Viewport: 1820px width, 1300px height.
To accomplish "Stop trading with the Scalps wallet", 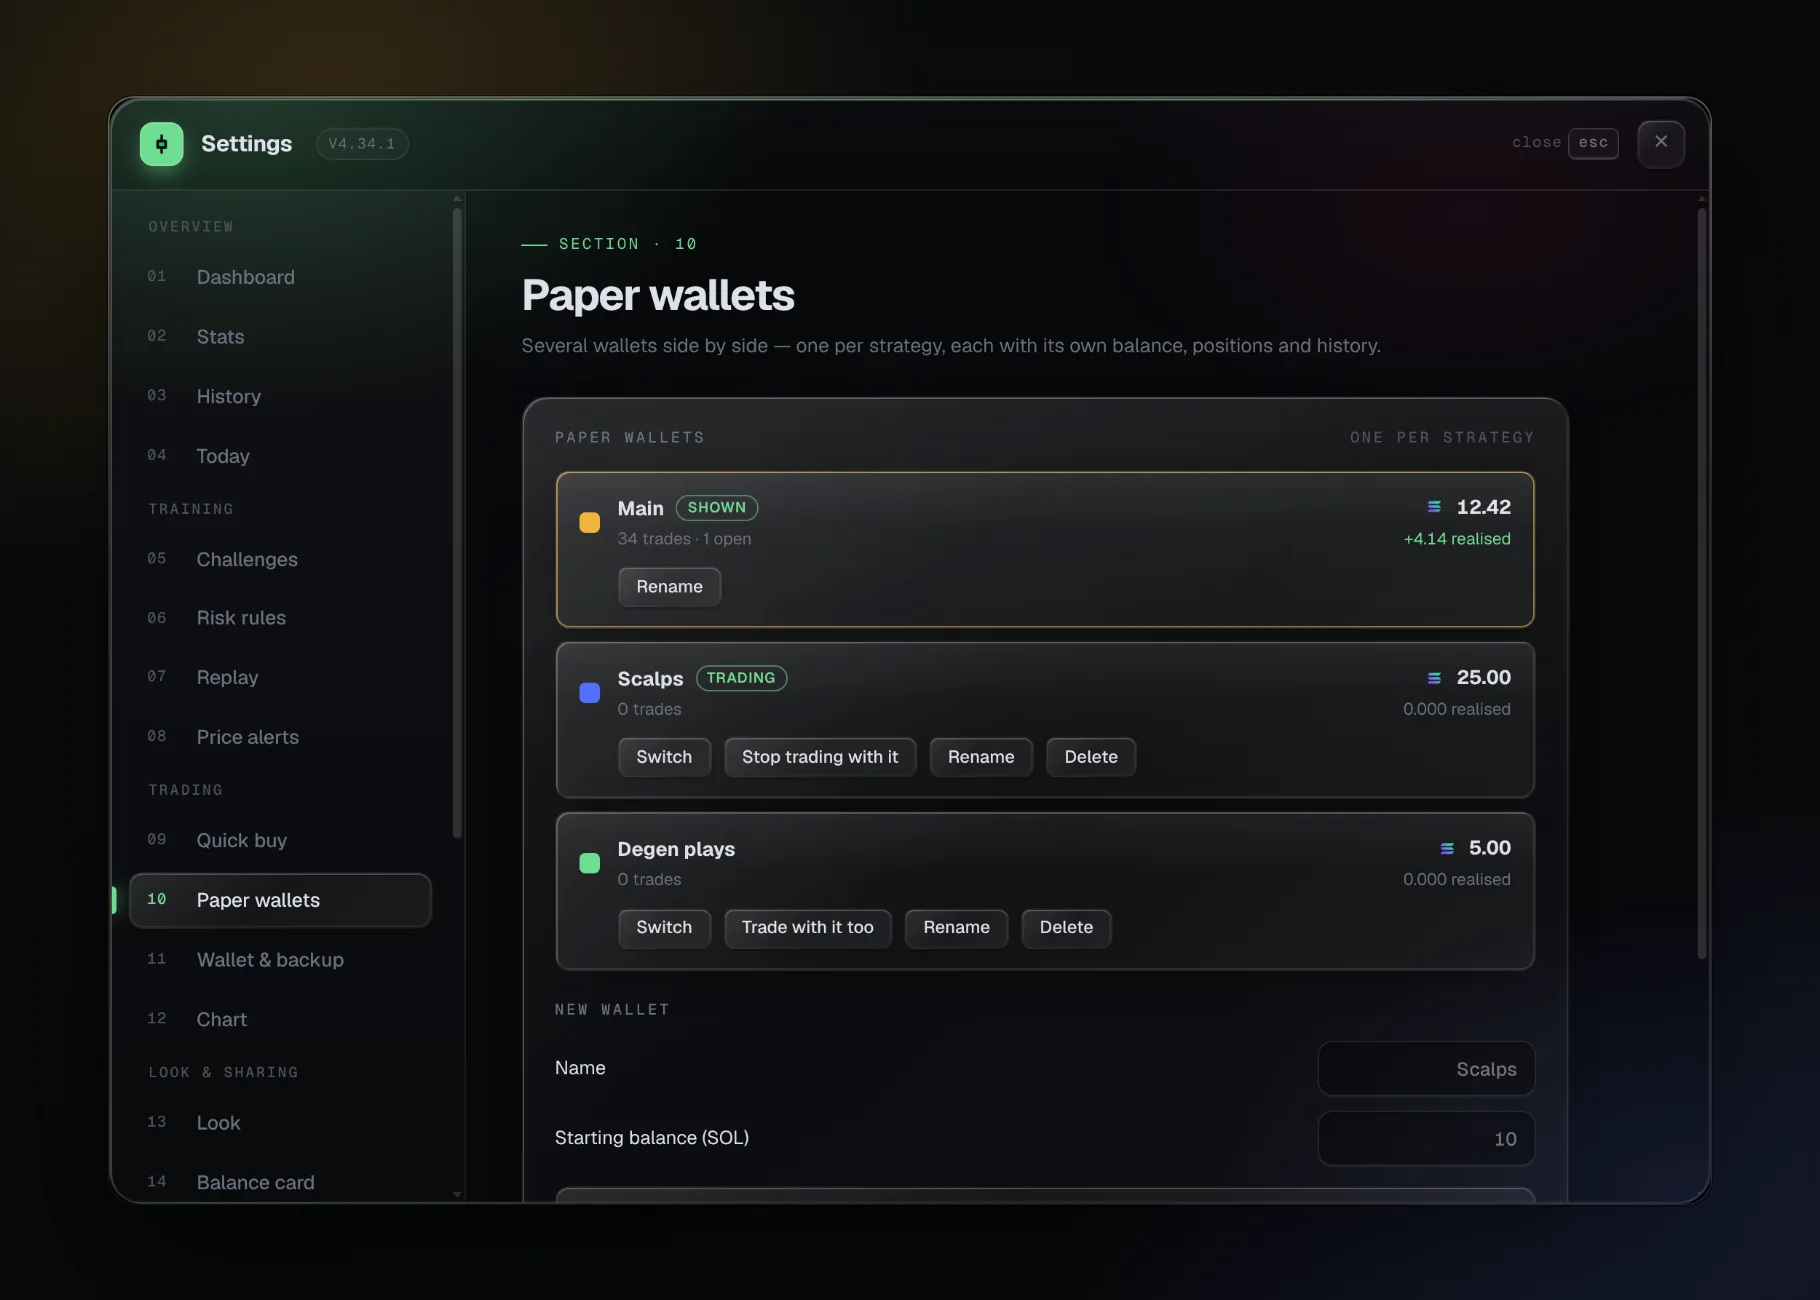I will 820,757.
